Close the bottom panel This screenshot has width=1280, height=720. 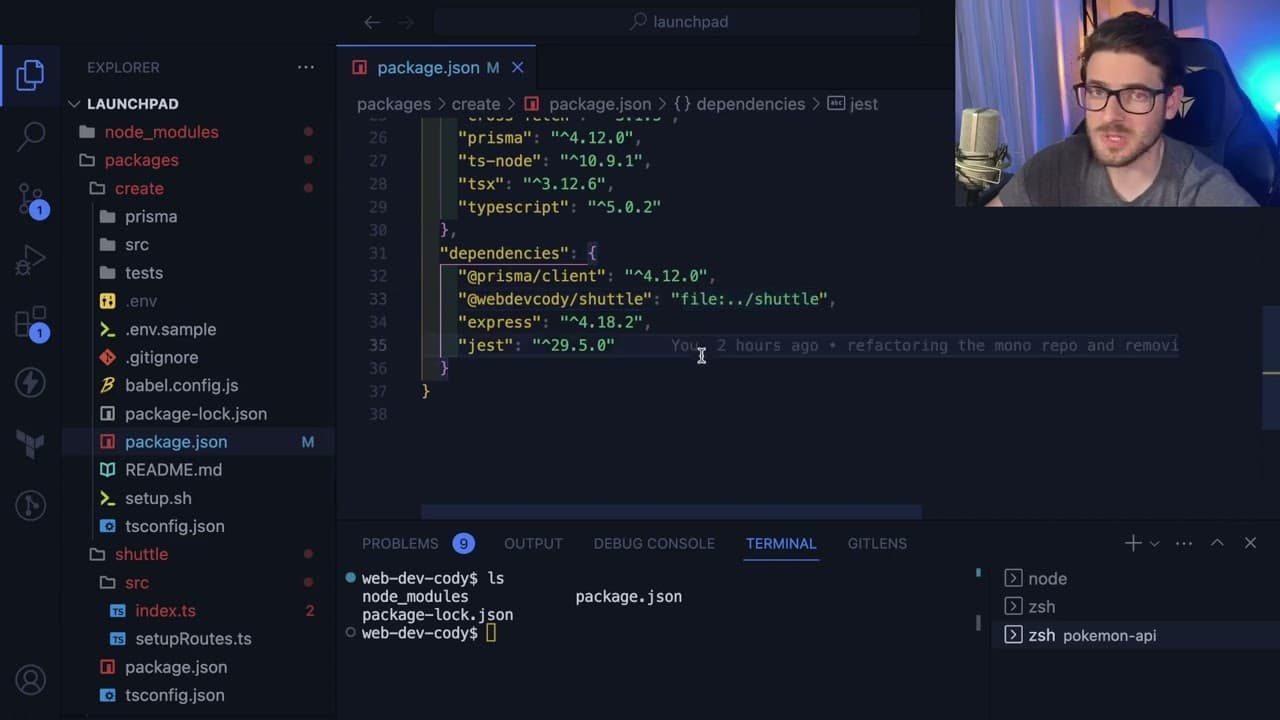coord(1250,543)
